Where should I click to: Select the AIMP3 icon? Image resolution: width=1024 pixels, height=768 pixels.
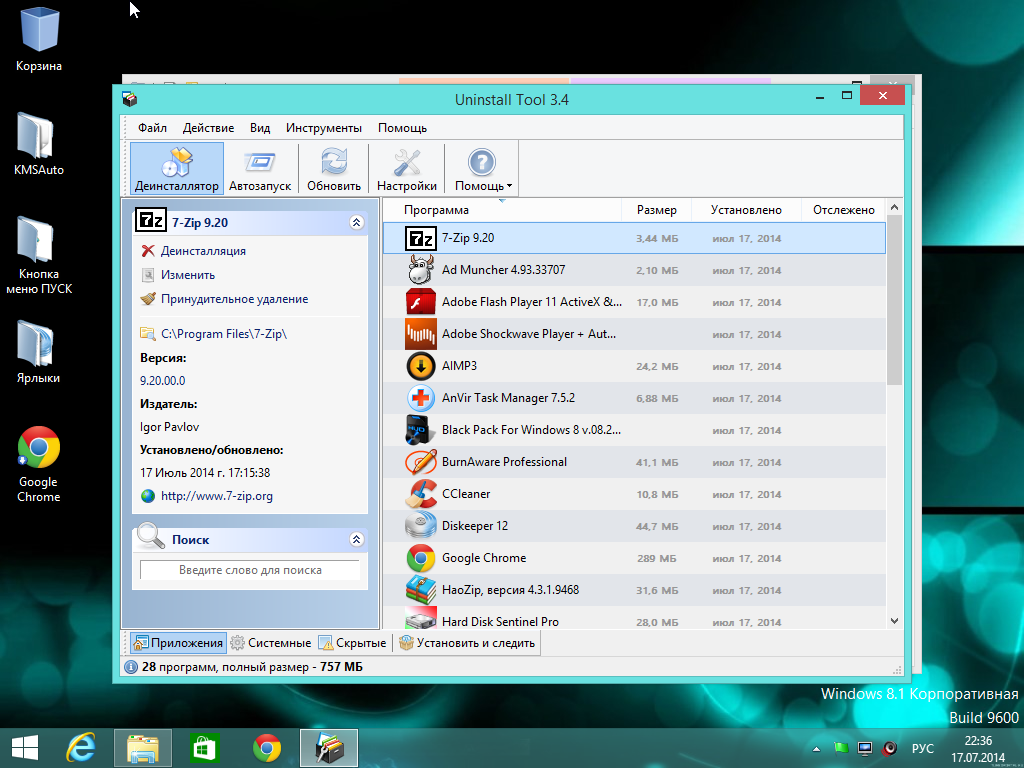pyautogui.click(x=421, y=366)
